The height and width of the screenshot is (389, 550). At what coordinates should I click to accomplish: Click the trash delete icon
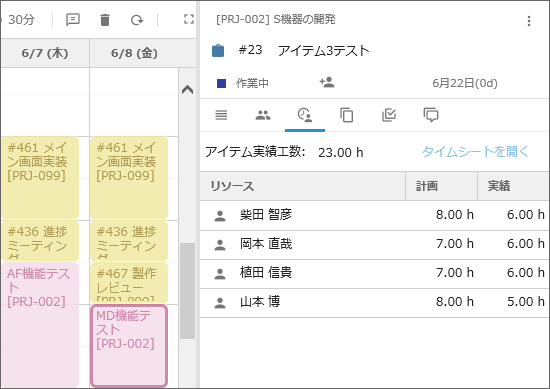tap(105, 20)
